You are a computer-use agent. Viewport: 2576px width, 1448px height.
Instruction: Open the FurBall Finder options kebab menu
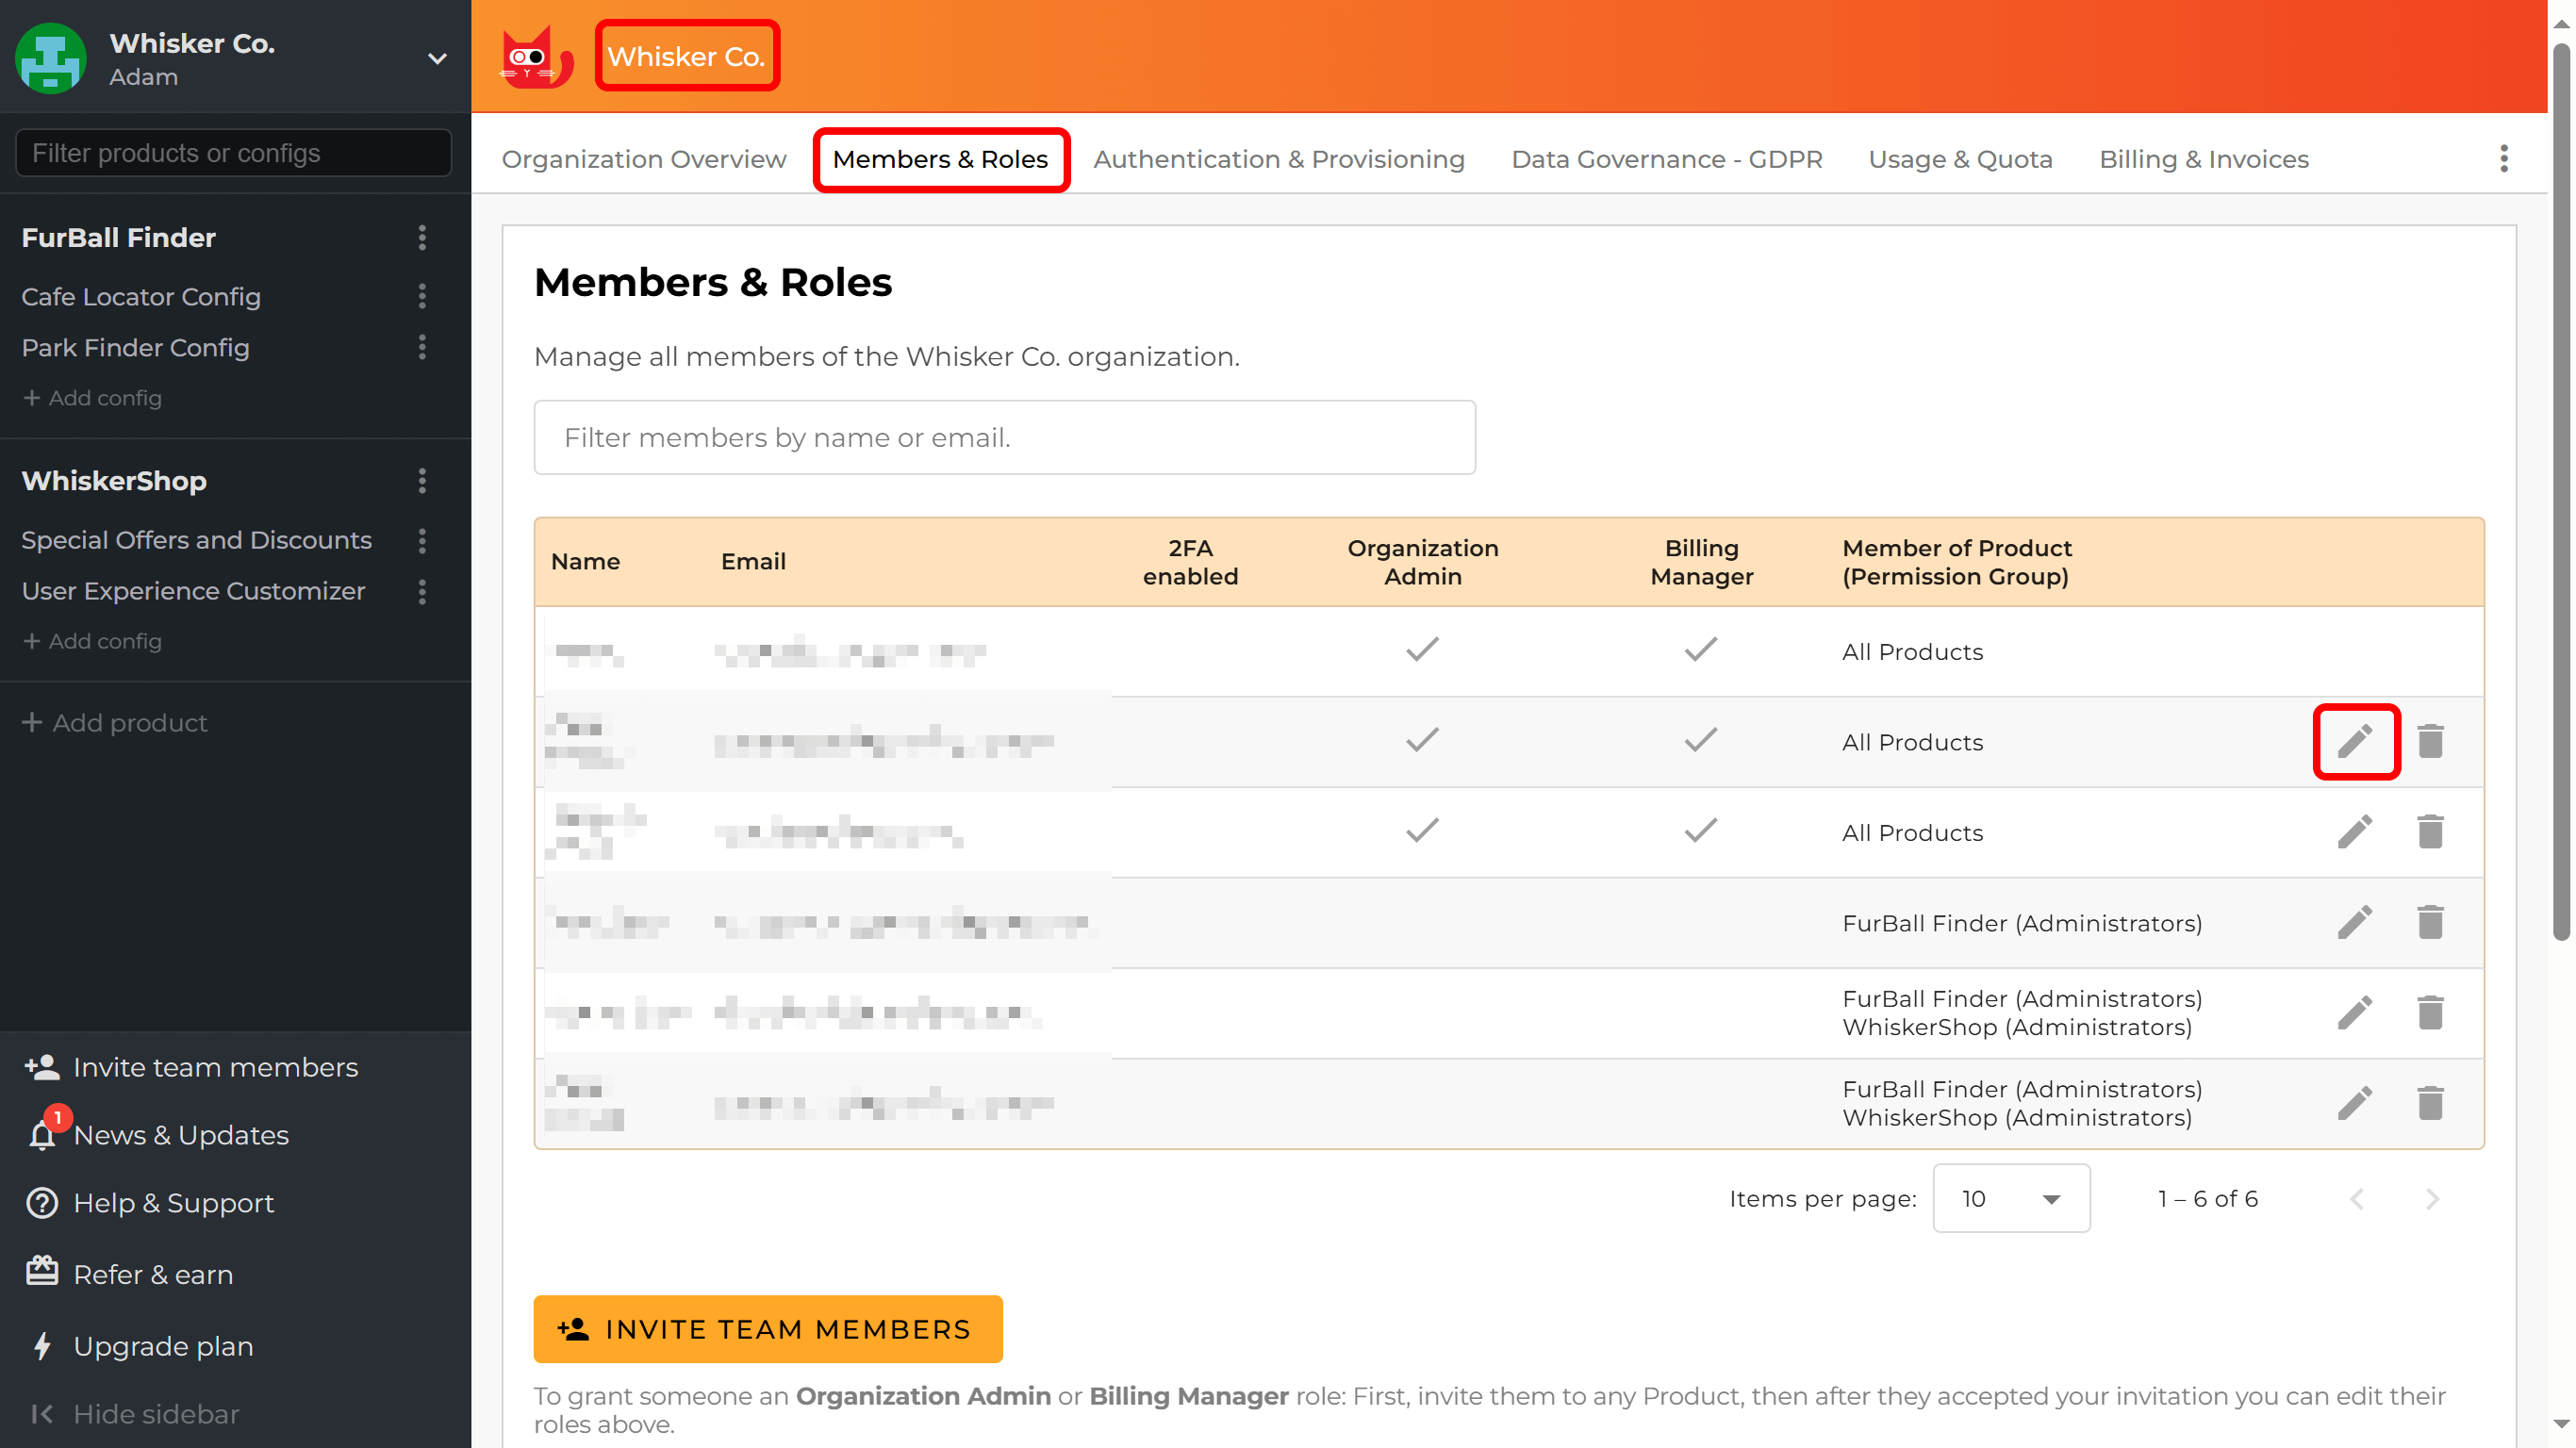(x=423, y=238)
